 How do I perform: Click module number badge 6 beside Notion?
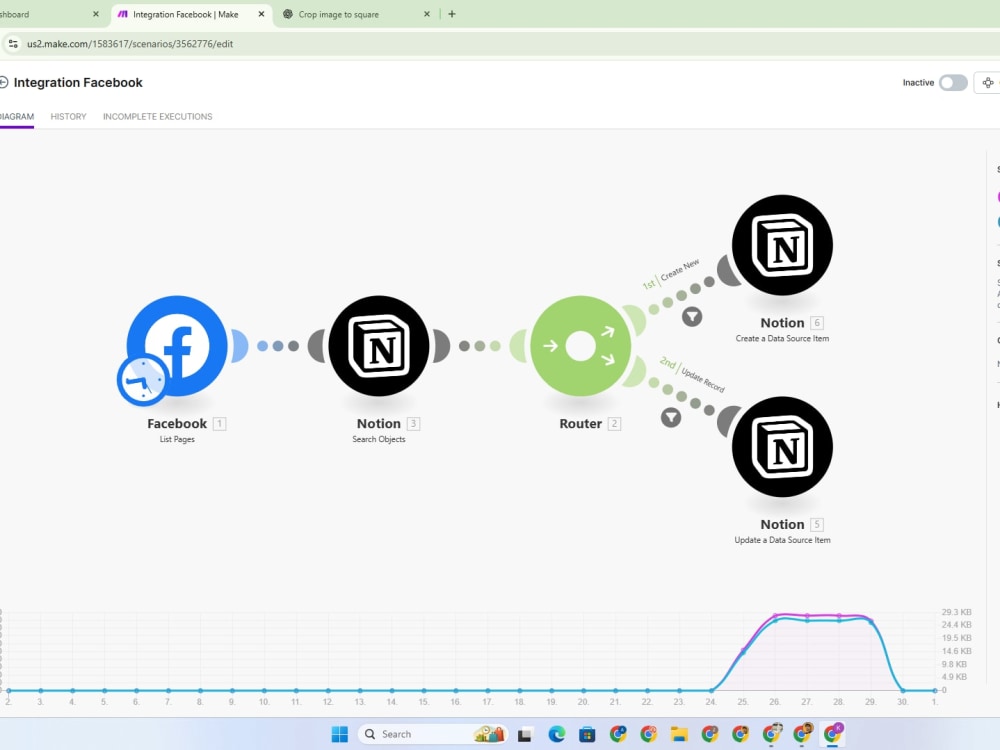817,323
